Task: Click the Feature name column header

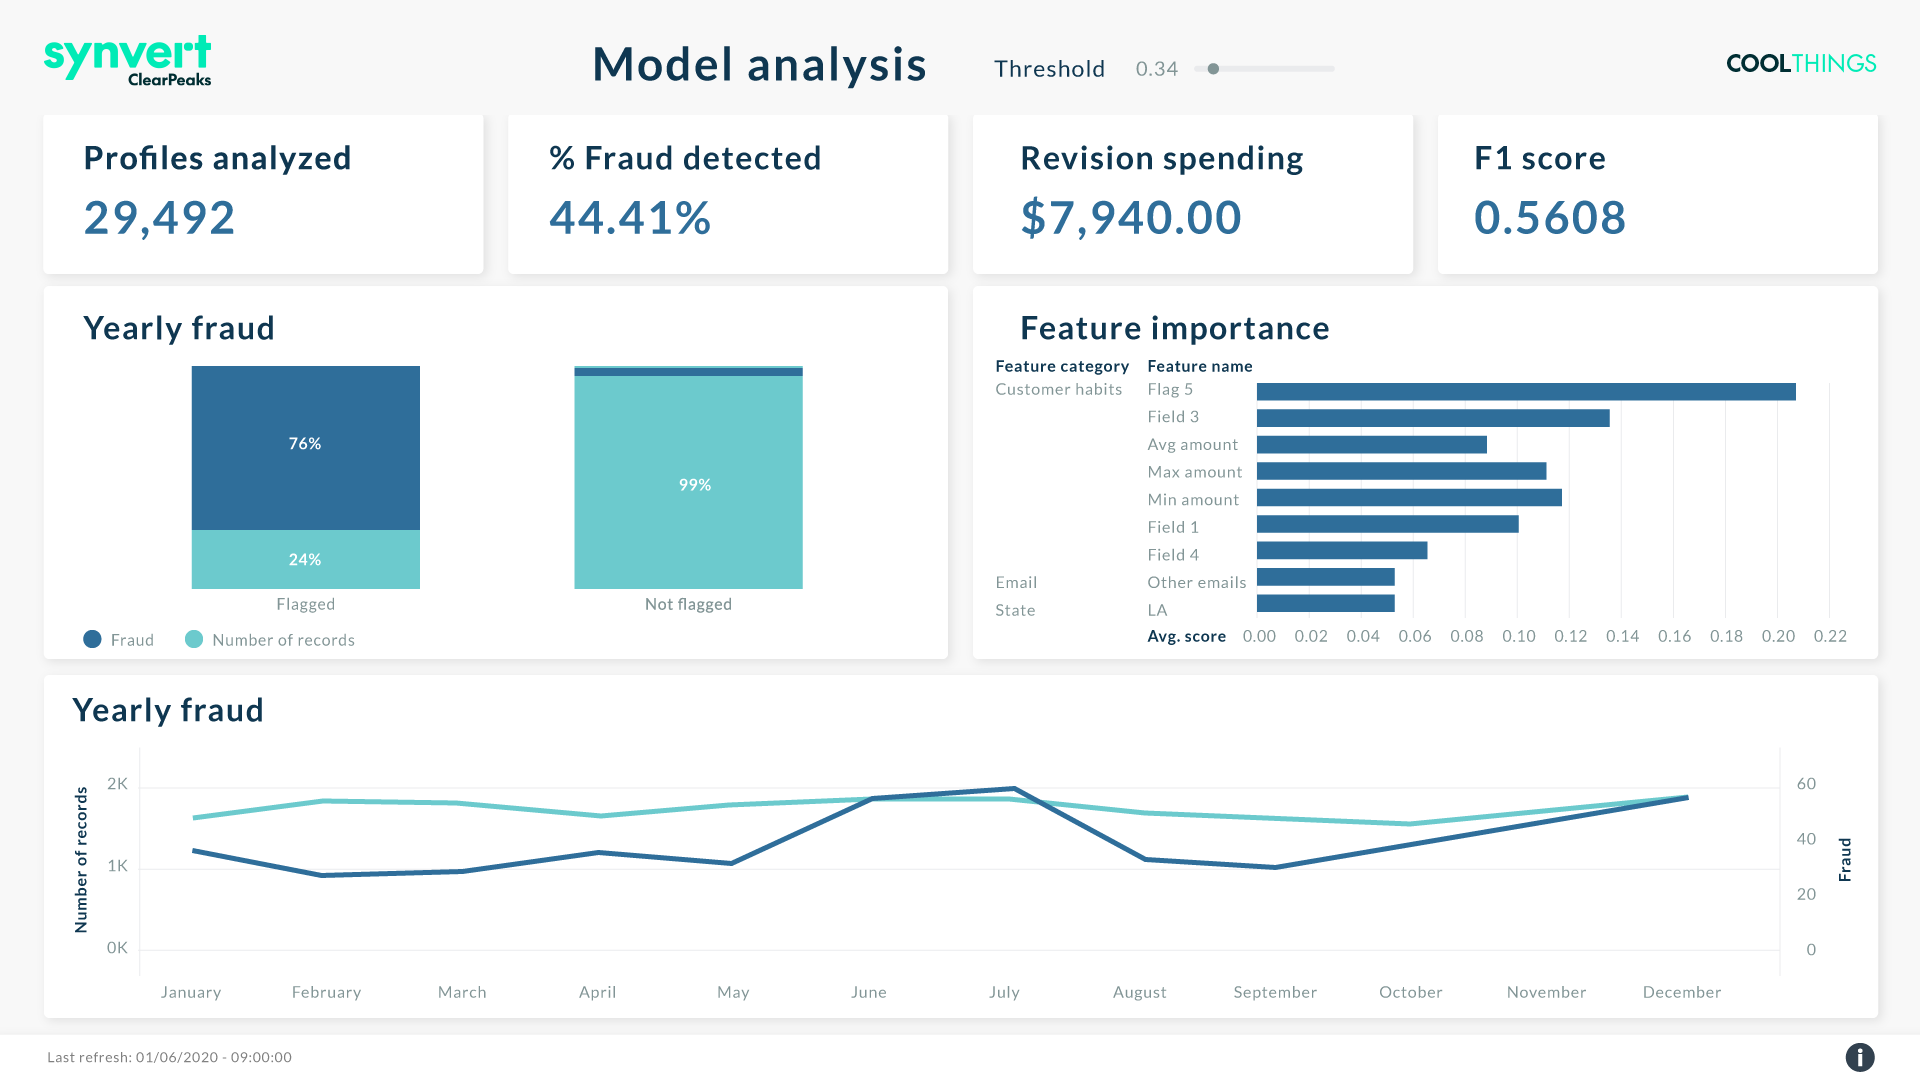Action: click(1200, 367)
